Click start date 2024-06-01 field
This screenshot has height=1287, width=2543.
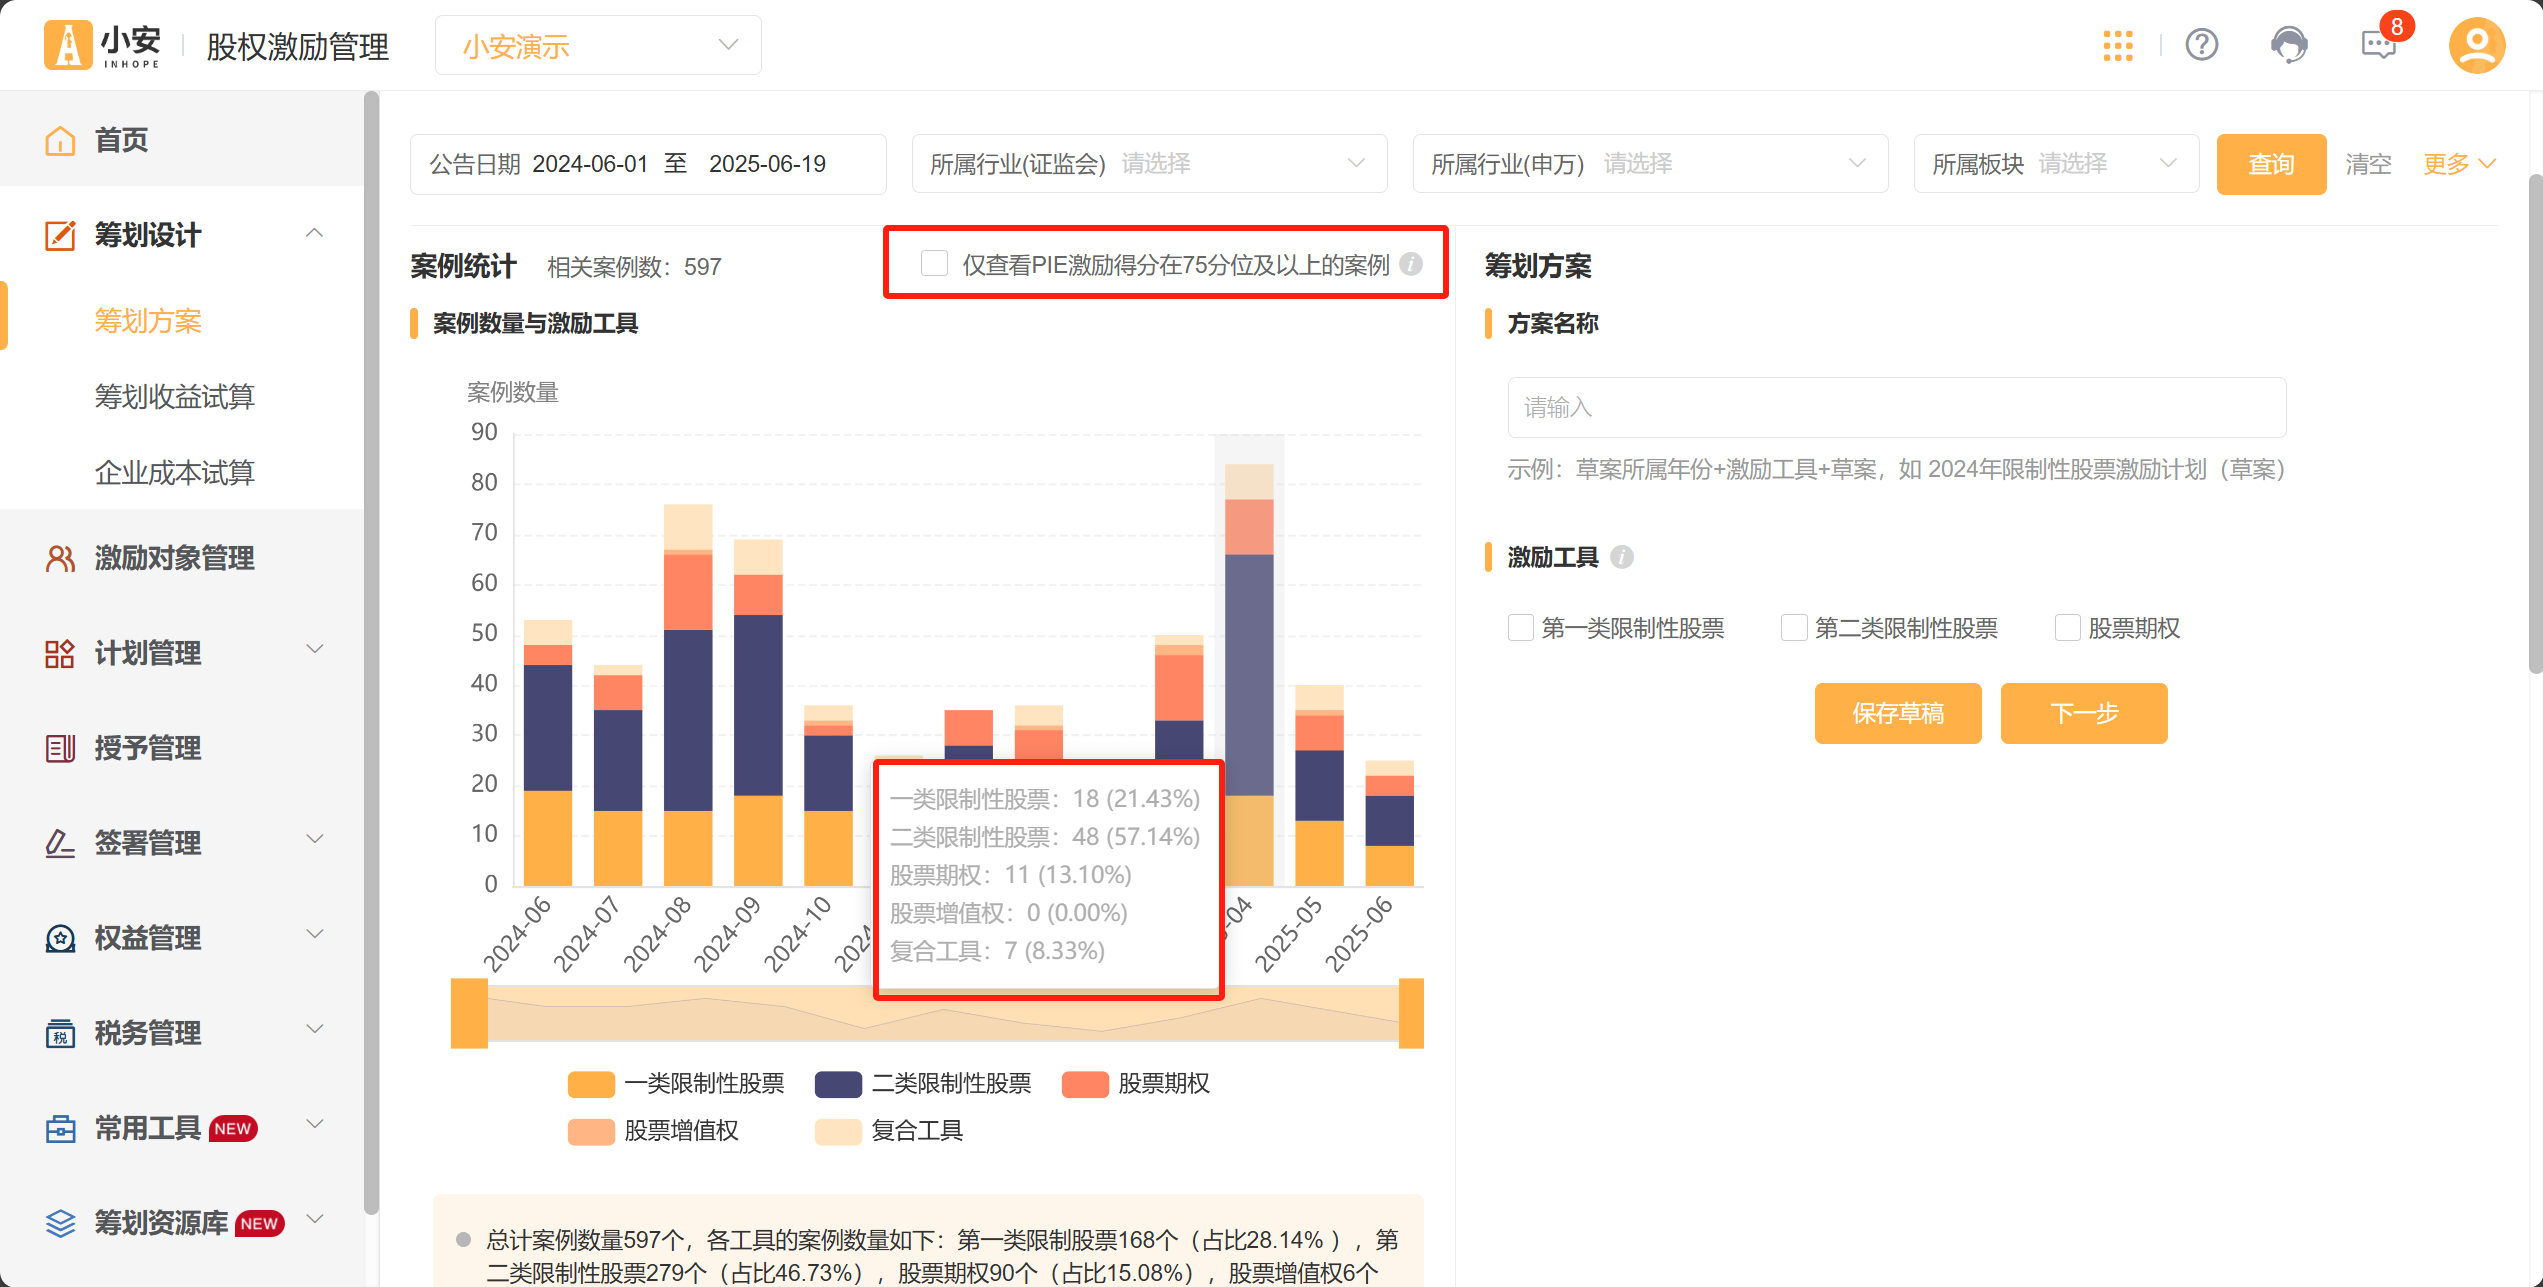(590, 164)
